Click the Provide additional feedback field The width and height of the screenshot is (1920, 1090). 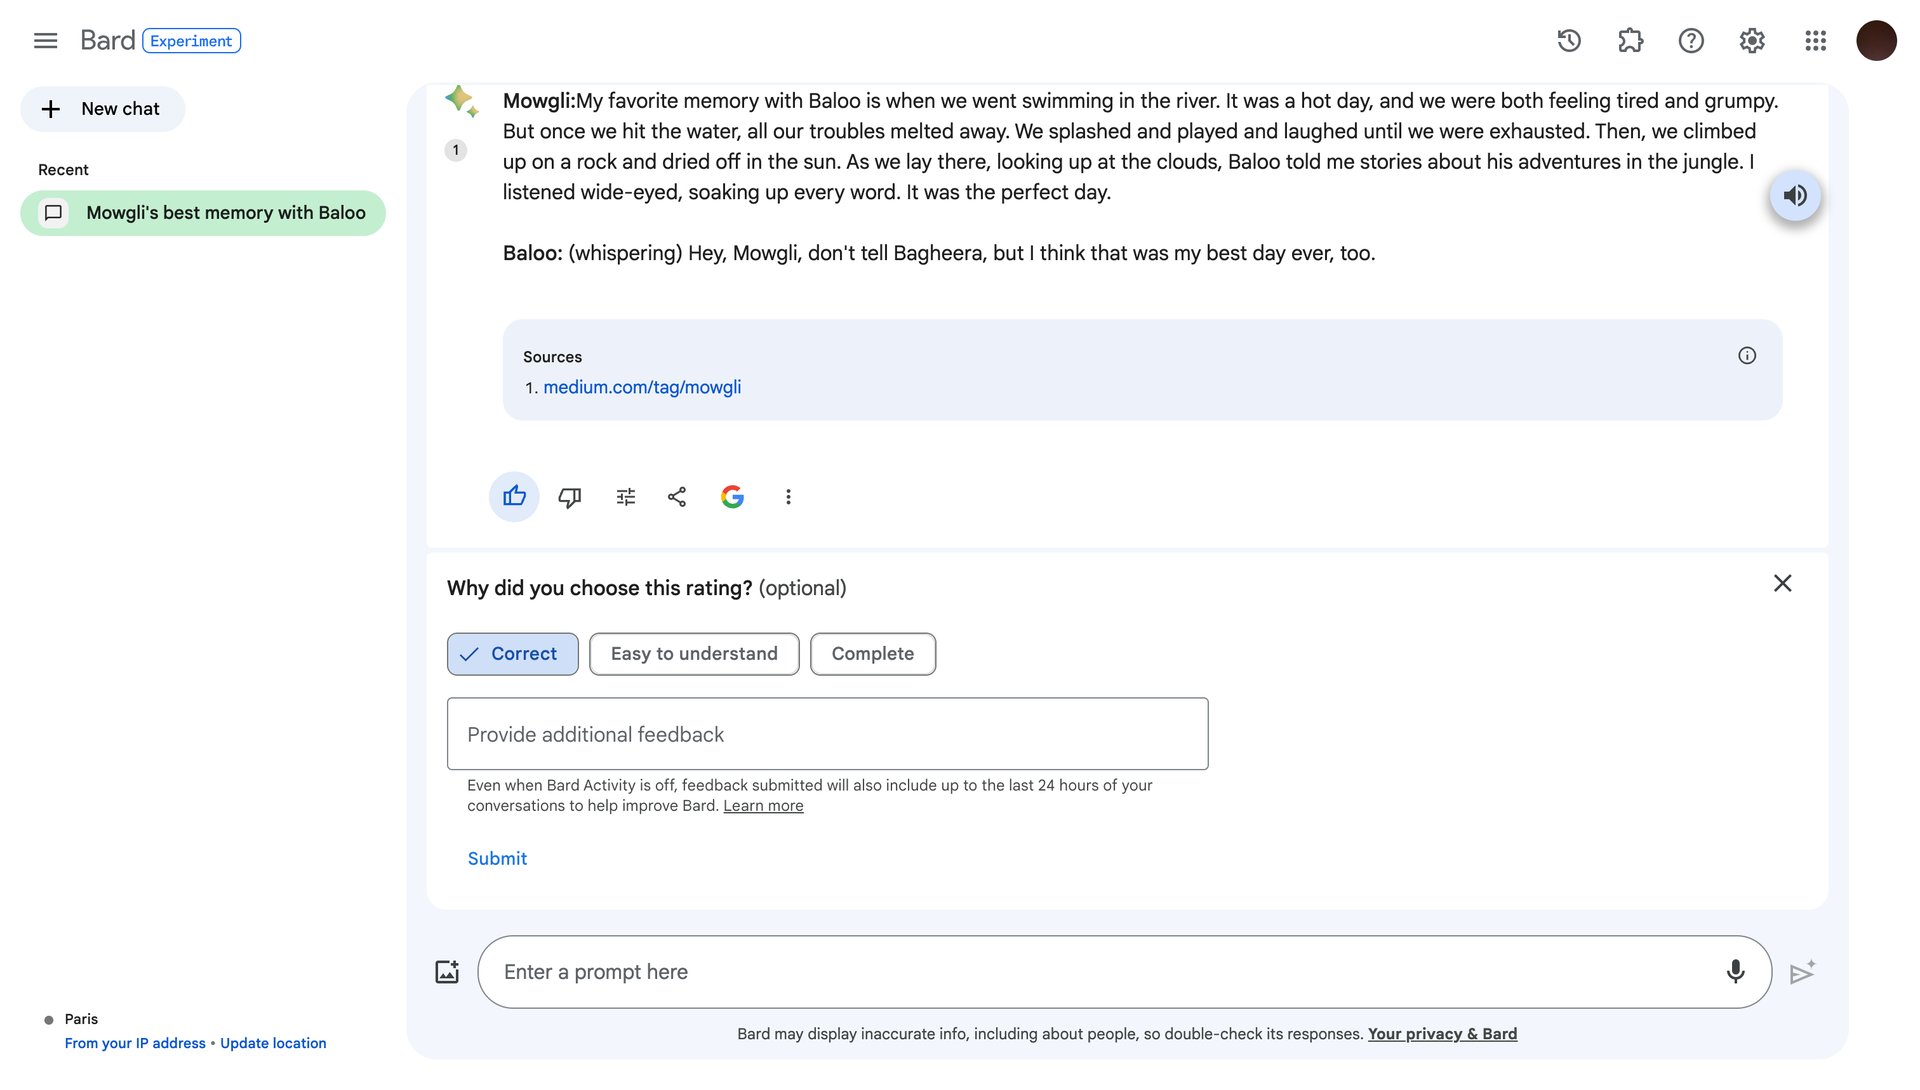(827, 735)
